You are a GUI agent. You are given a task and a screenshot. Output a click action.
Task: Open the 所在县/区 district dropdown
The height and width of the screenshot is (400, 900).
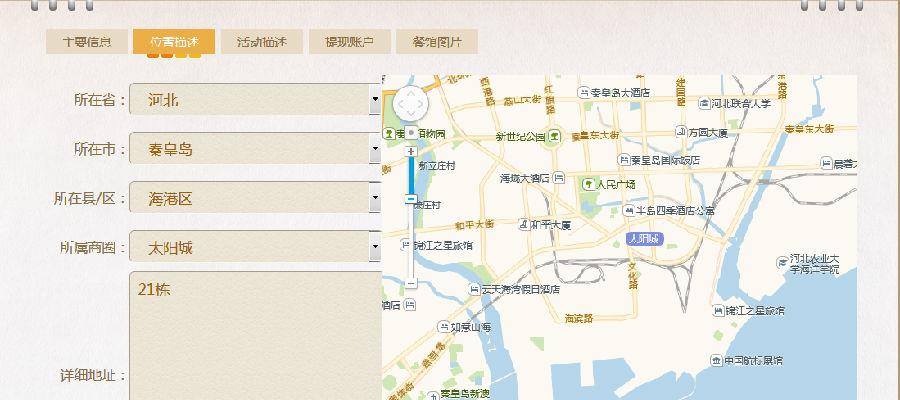point(374,198)
